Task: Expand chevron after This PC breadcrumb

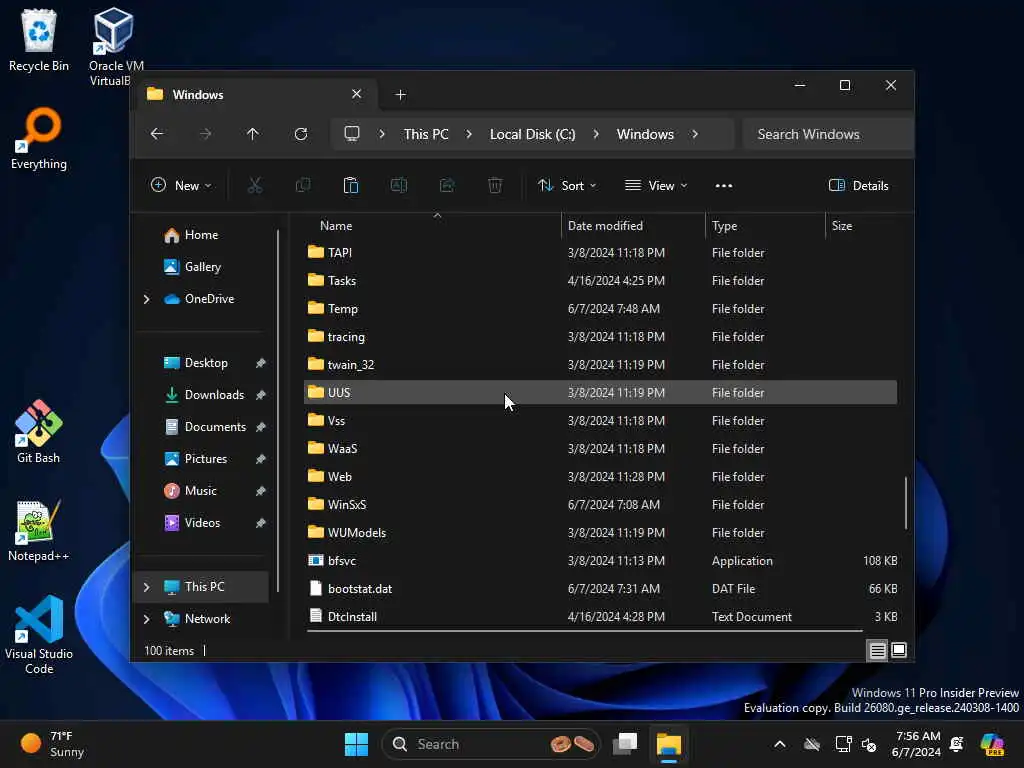Action: pyautogui.click(x=469, y=134)
